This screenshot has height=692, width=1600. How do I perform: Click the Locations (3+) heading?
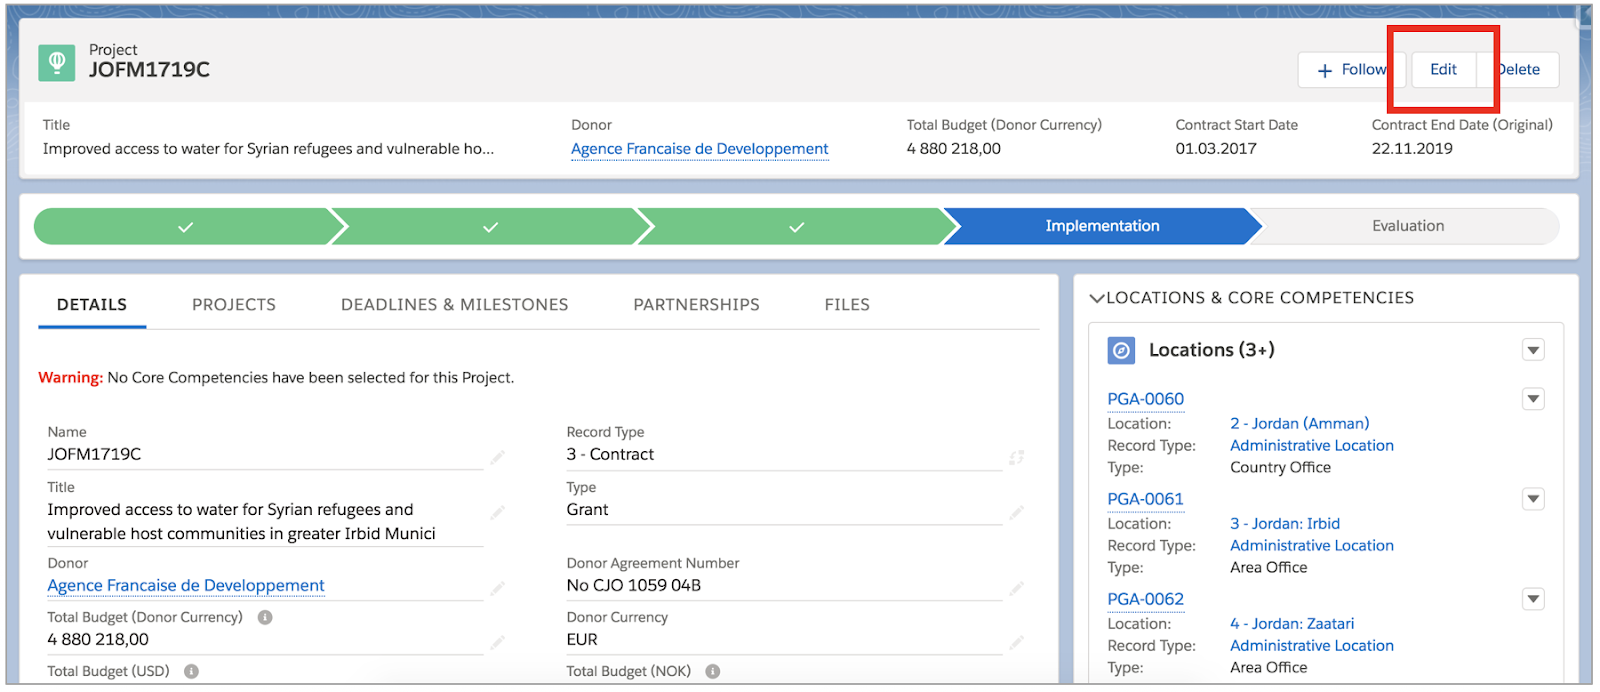tap(1211, 350)
